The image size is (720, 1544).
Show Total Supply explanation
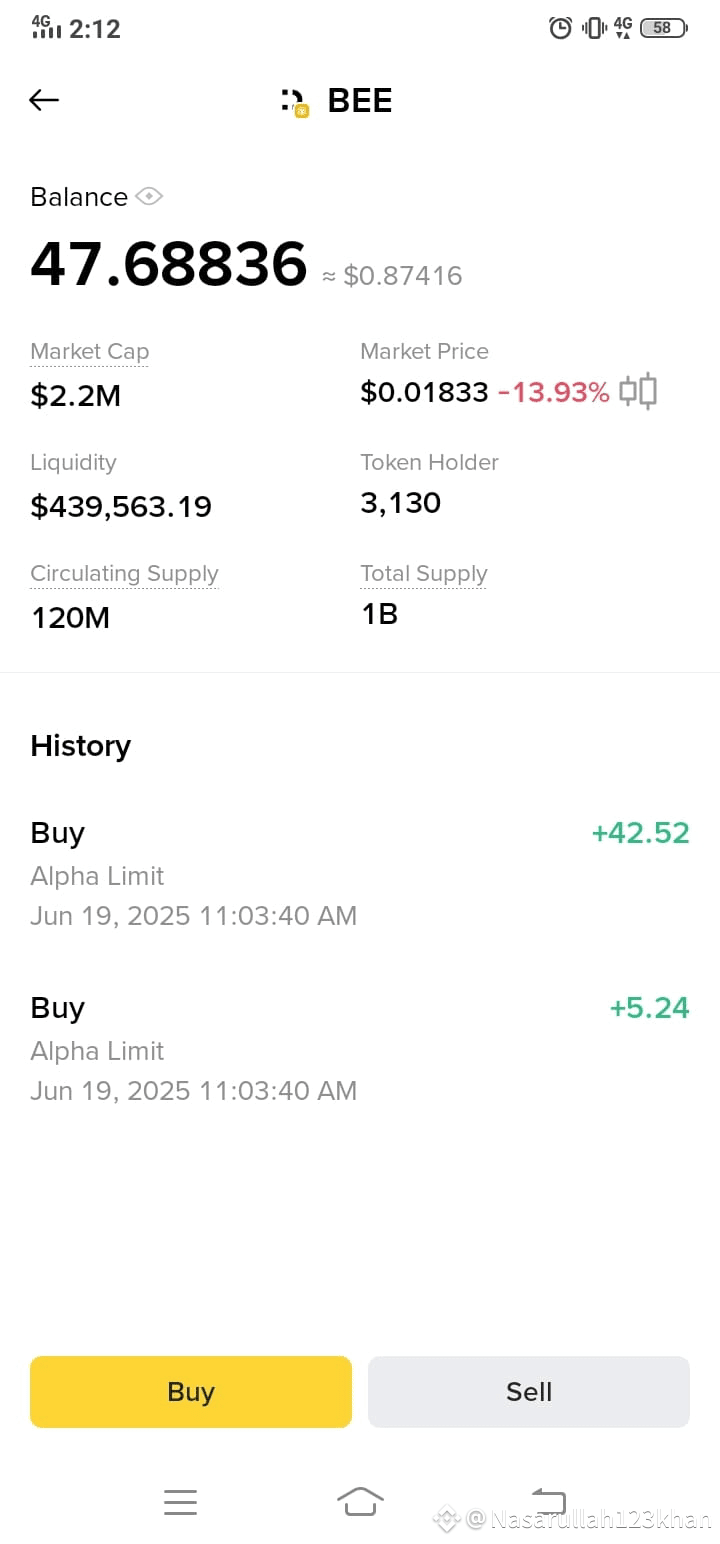pyautogui.click(x=424, y=574)
